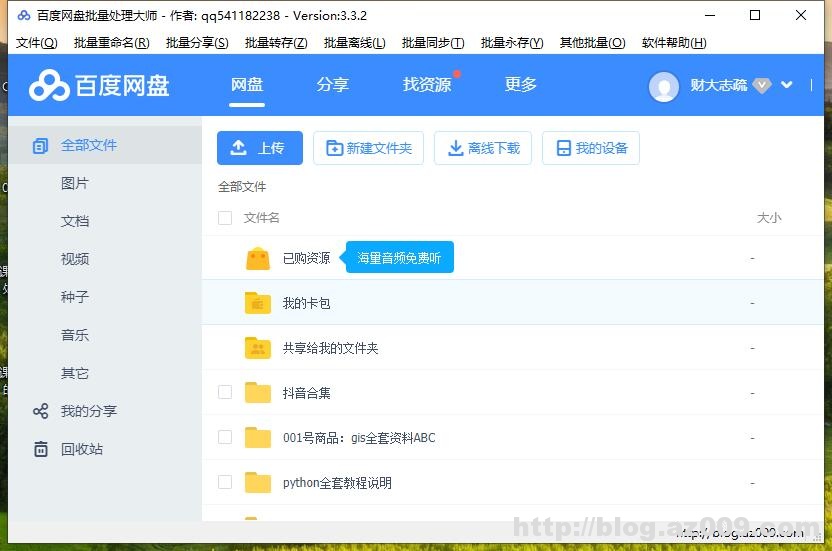Open the 共享给我的文件夹 shared folder icon

tap(258, 348)
